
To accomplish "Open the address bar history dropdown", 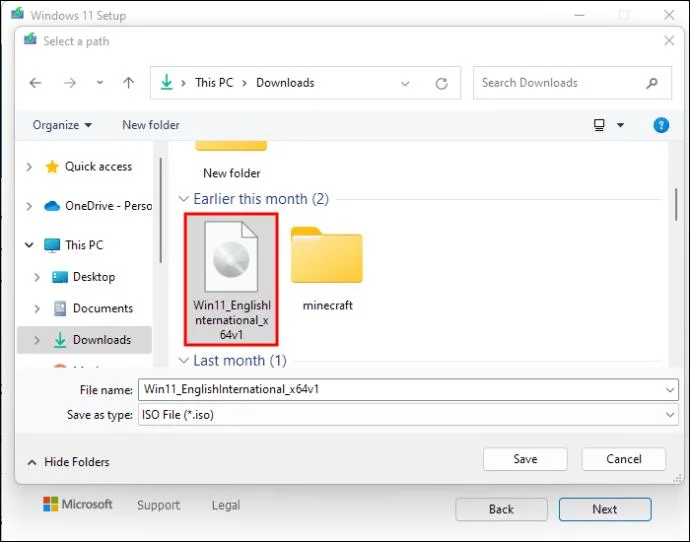I will (x=405, y=83).
